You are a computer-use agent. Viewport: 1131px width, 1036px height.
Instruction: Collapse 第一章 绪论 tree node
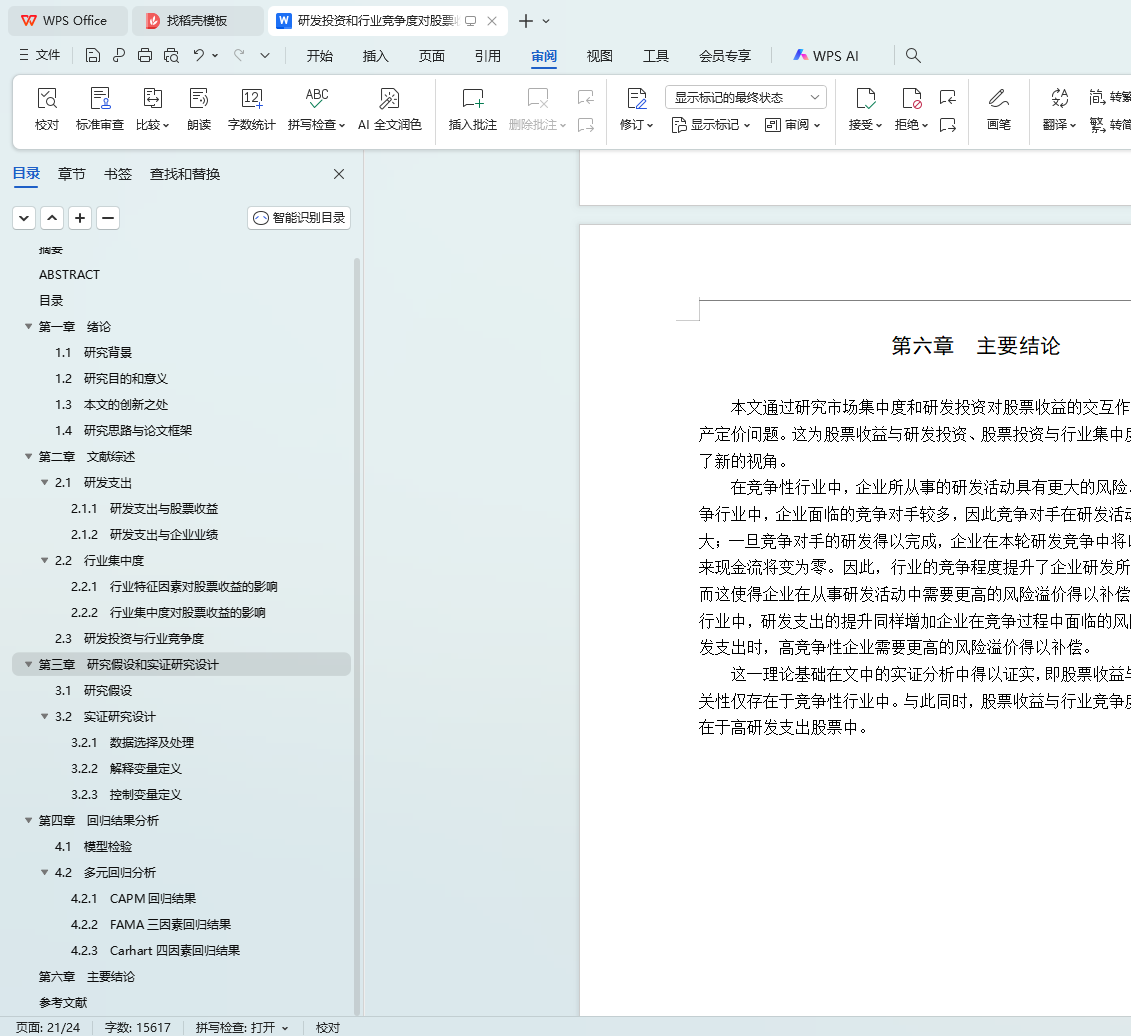[x=28, y=326]
